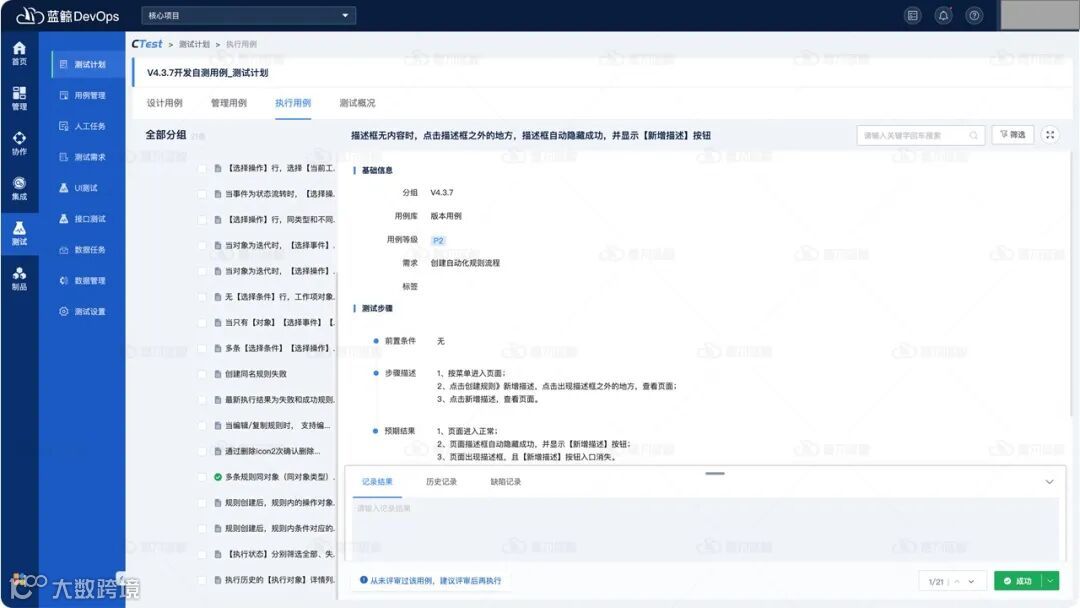This screenshot has height=608, width=1080.
Task: Click the detail panel vertical scrollbar
Action: click(1070, 284)
